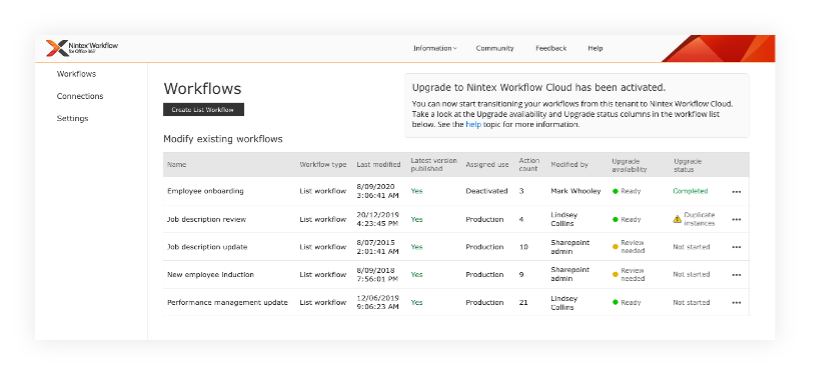Click the Create List Workflow button
The image size is (823, 375).
click(204, 110)
